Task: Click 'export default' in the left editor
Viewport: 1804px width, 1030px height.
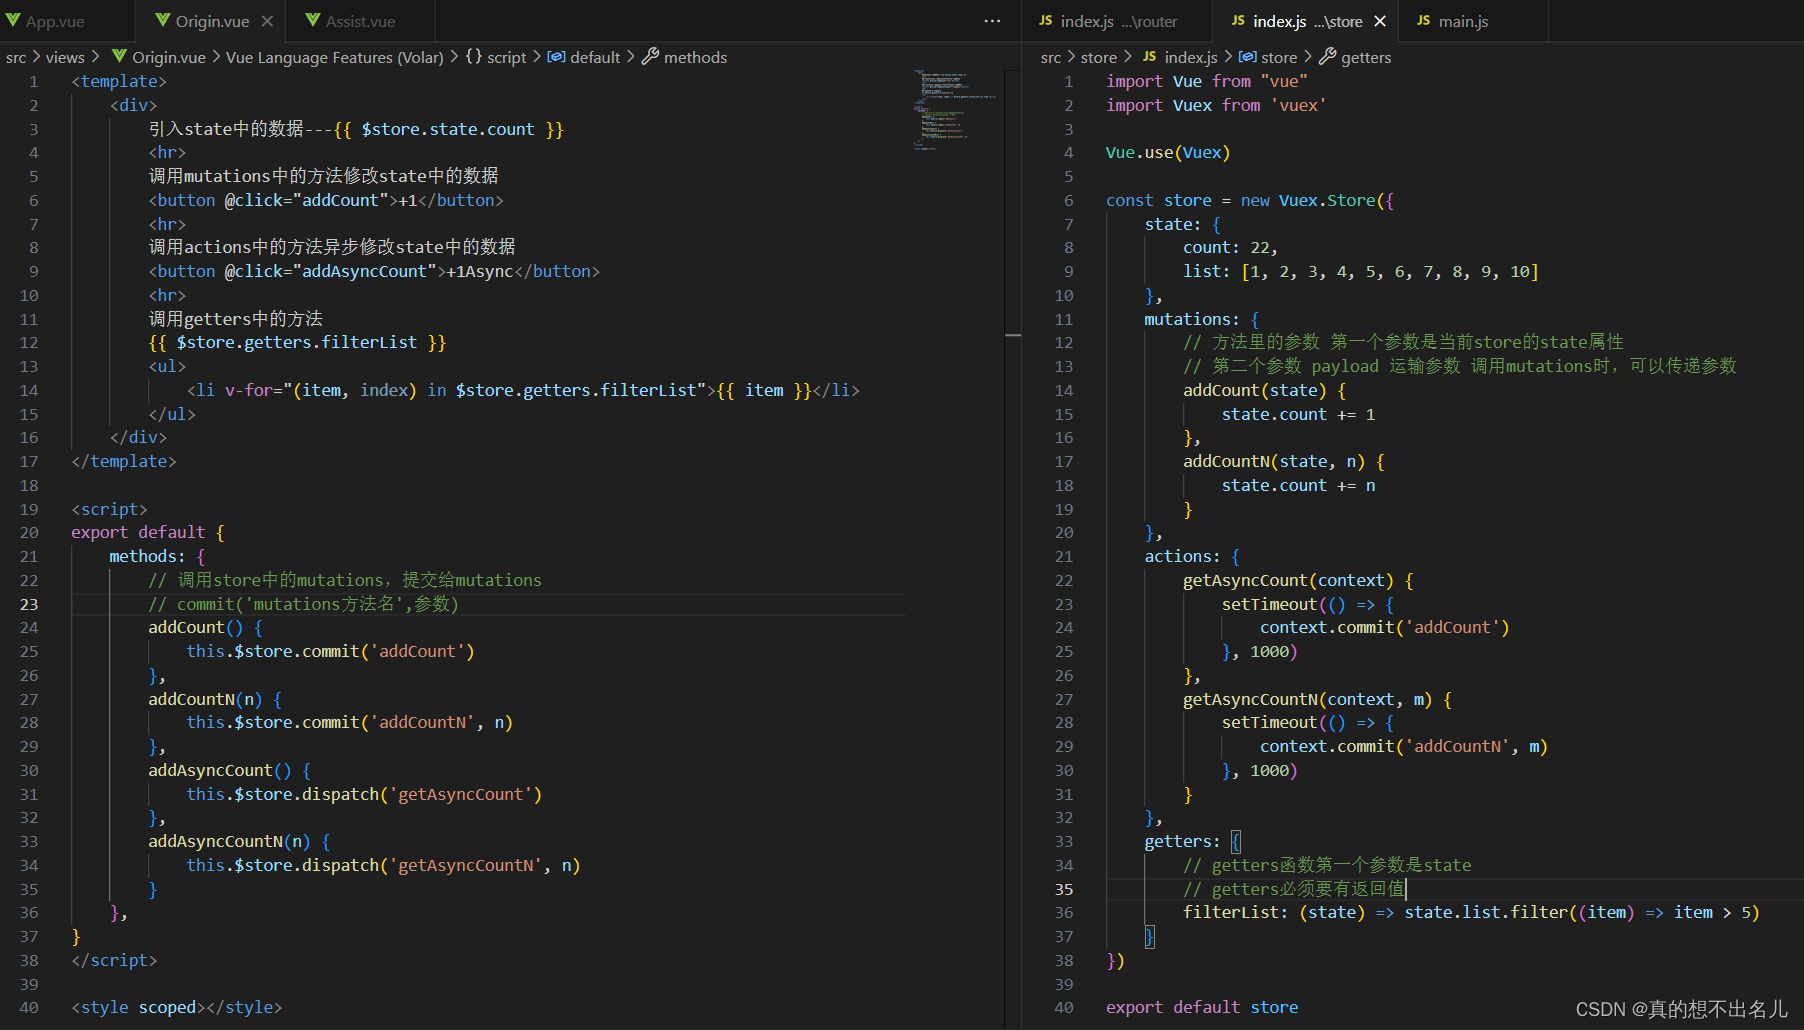Action: 138,532
